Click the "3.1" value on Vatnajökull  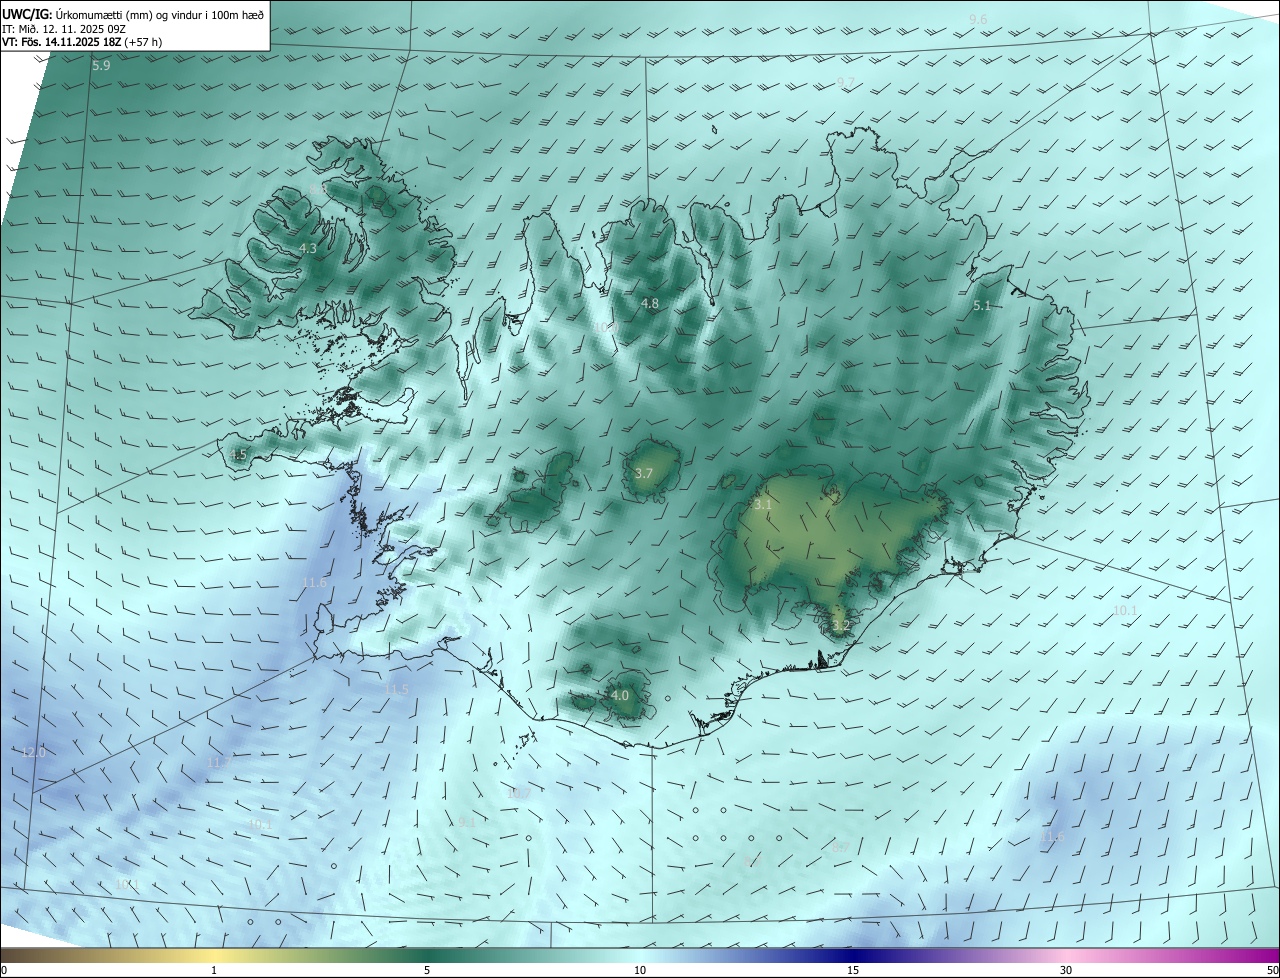(763, 505)
